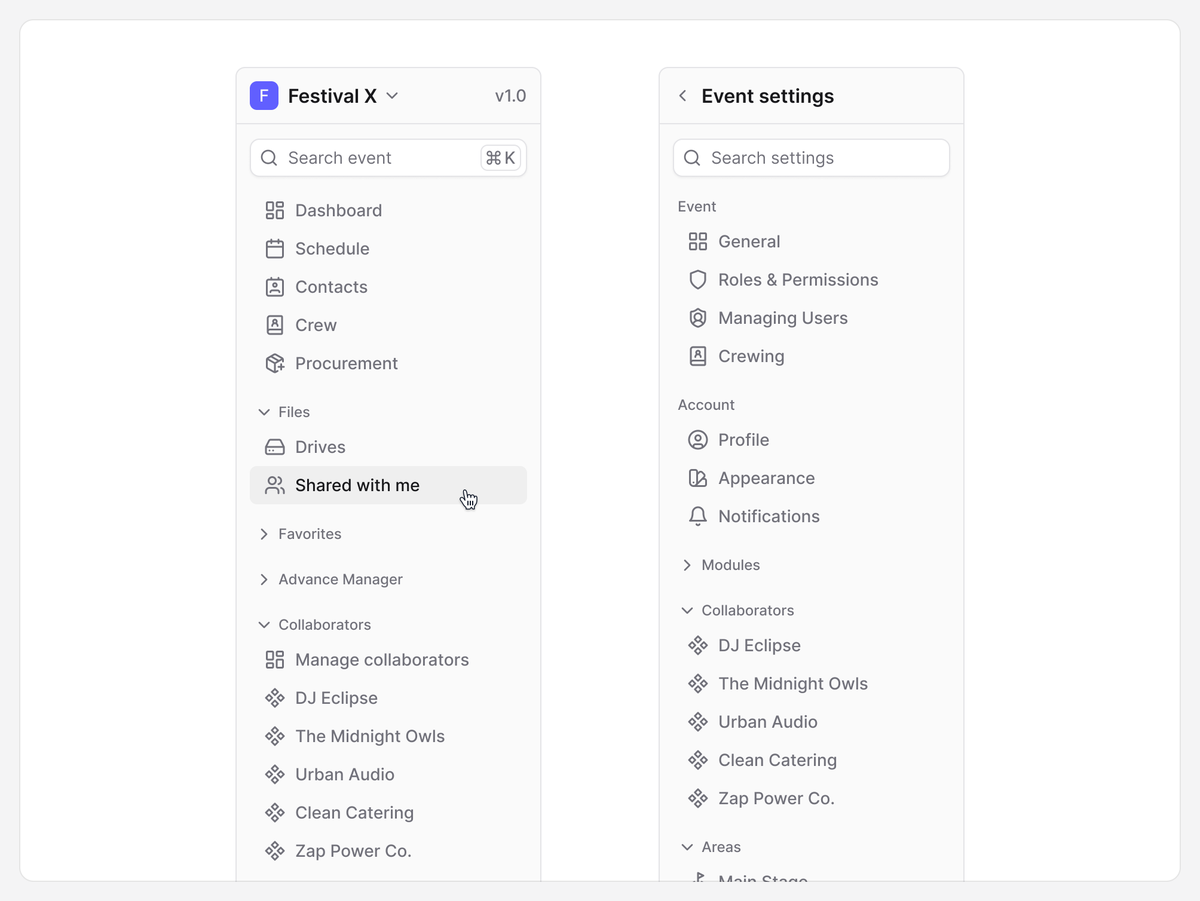Select Managing Users in Event settings
This screenshot has height=901, width=1200.
coord(811,318)
